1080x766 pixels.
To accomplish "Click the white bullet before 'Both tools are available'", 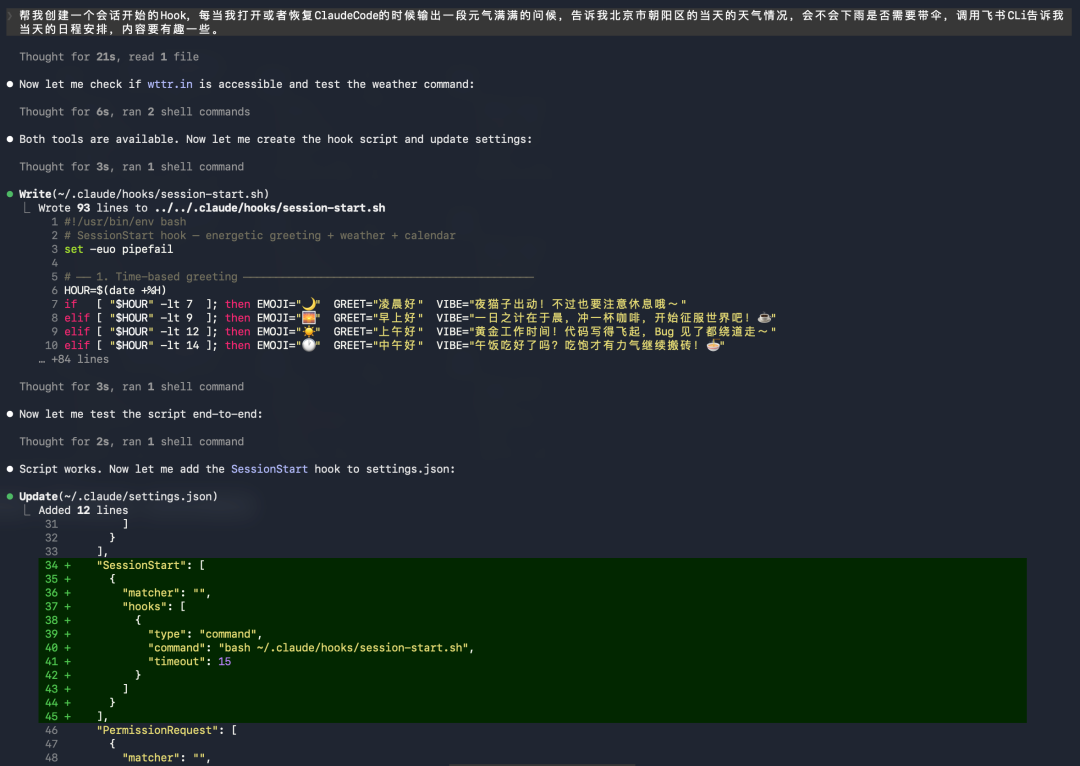I will click(10, 139).
